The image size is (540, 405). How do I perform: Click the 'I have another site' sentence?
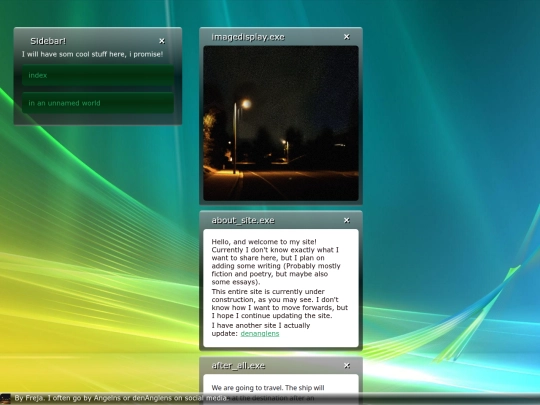click(x=261, y=329)
